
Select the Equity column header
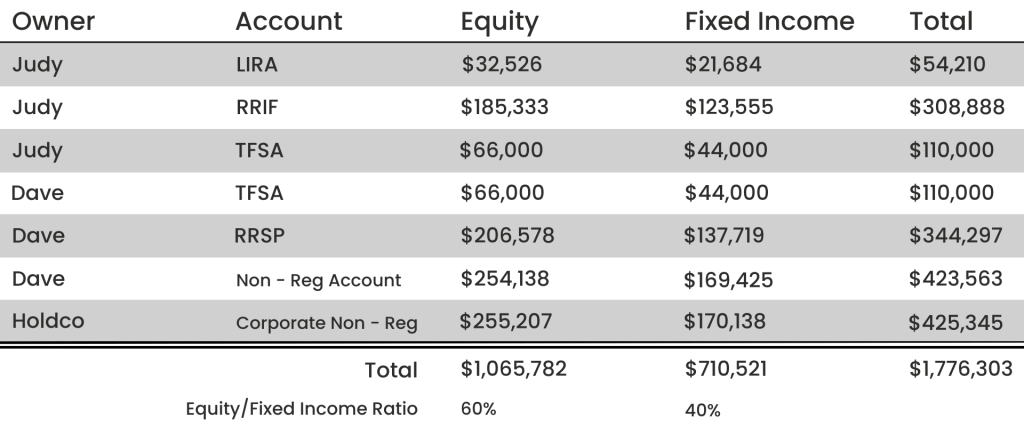[x=500, y=21]
